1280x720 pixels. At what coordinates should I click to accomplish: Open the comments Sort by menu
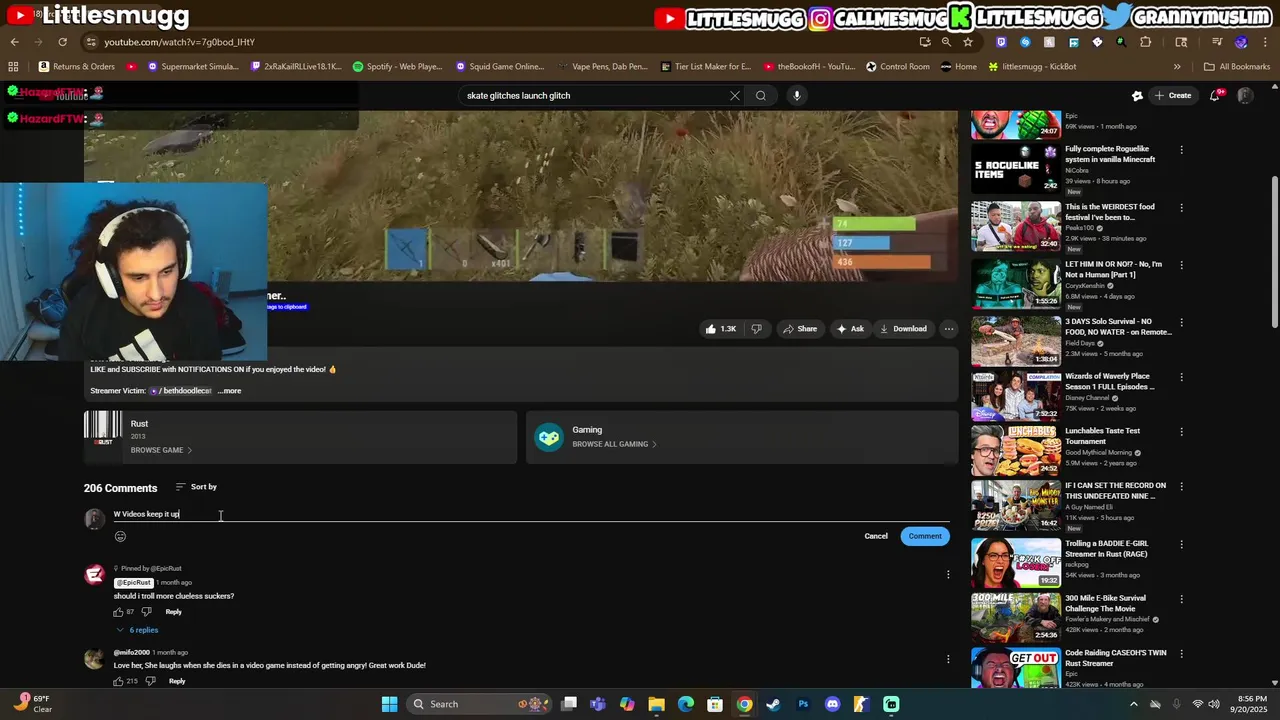(196, 487)
